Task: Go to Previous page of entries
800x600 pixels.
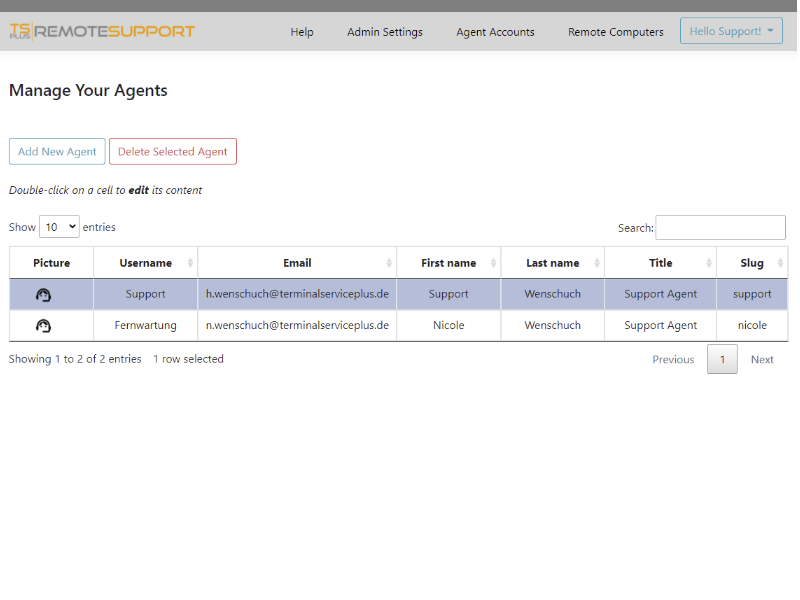Action: point(673,359)
